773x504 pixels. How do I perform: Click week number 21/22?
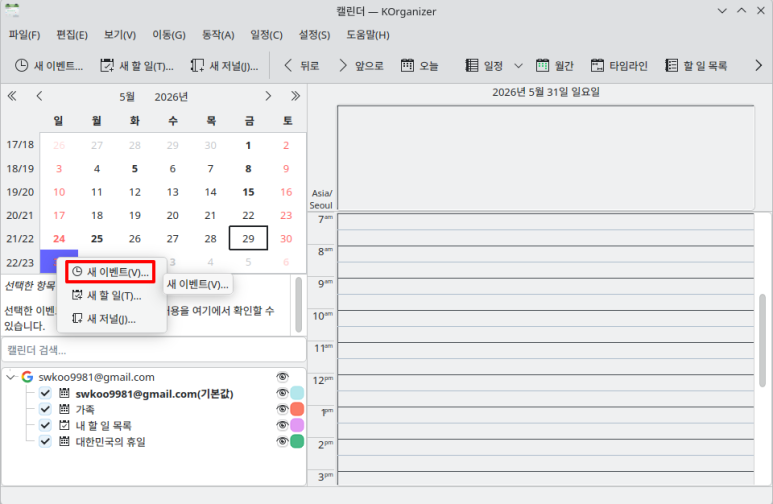20,239
